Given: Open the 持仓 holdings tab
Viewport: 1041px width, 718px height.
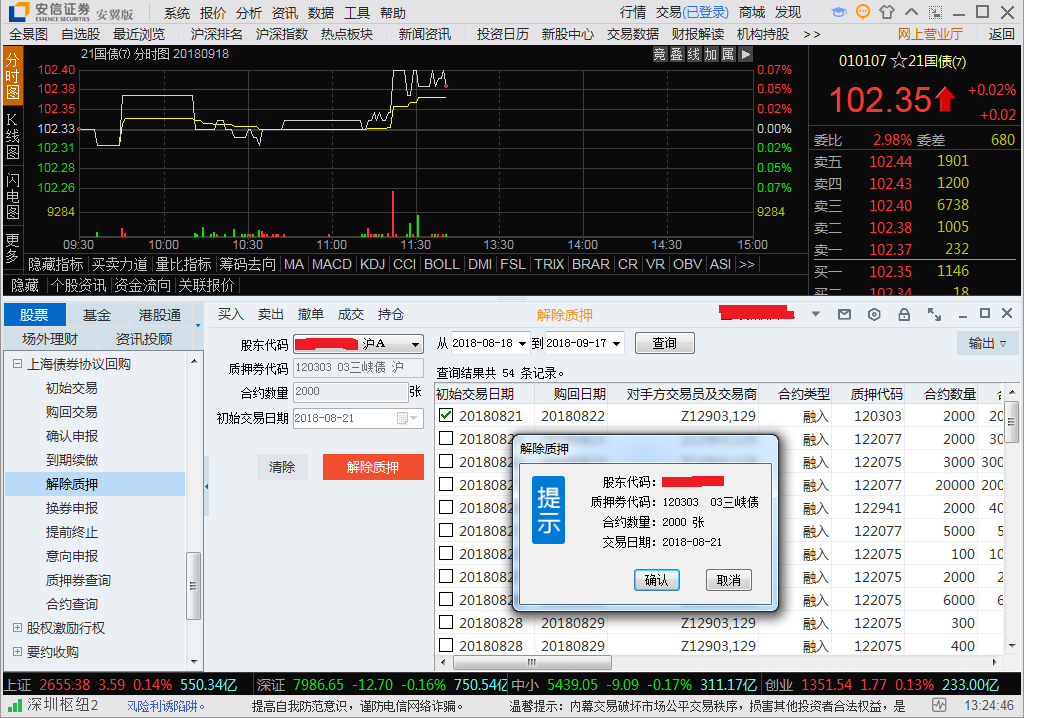Looking at the screenshot, I should [390, 315].
